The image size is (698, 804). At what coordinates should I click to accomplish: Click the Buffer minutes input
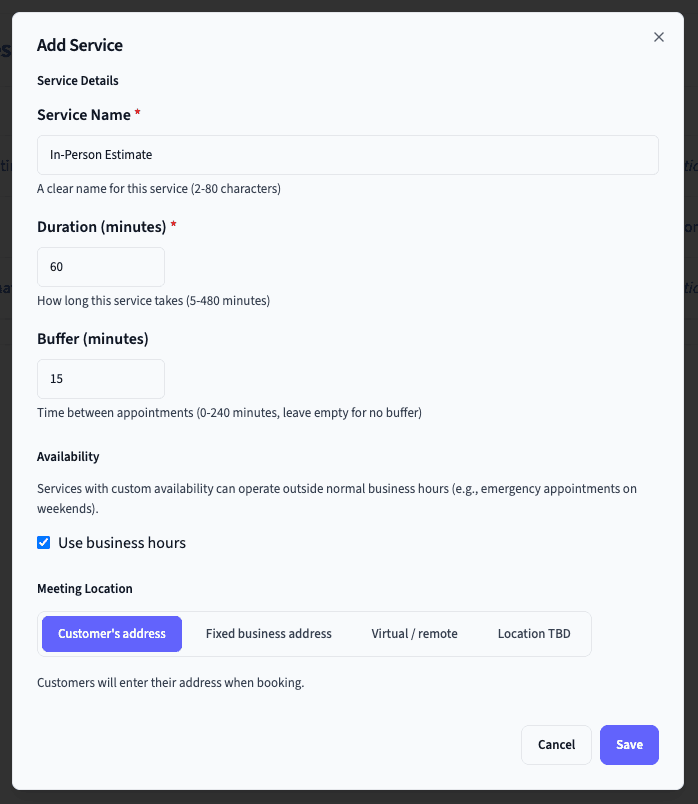[x=100, y=379]
